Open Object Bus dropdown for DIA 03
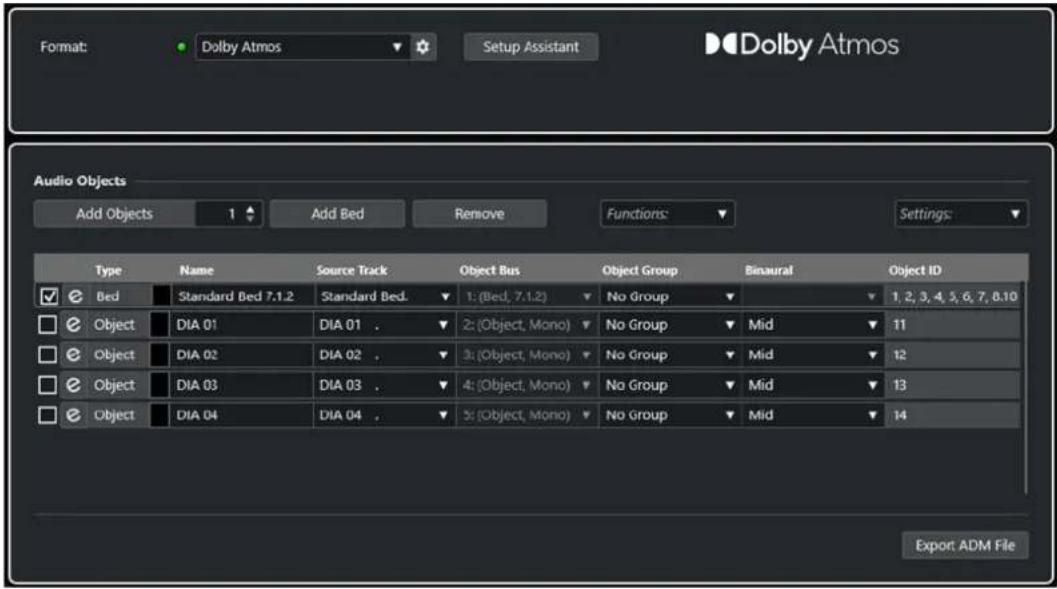1057x589 pixels. [527, 385]
